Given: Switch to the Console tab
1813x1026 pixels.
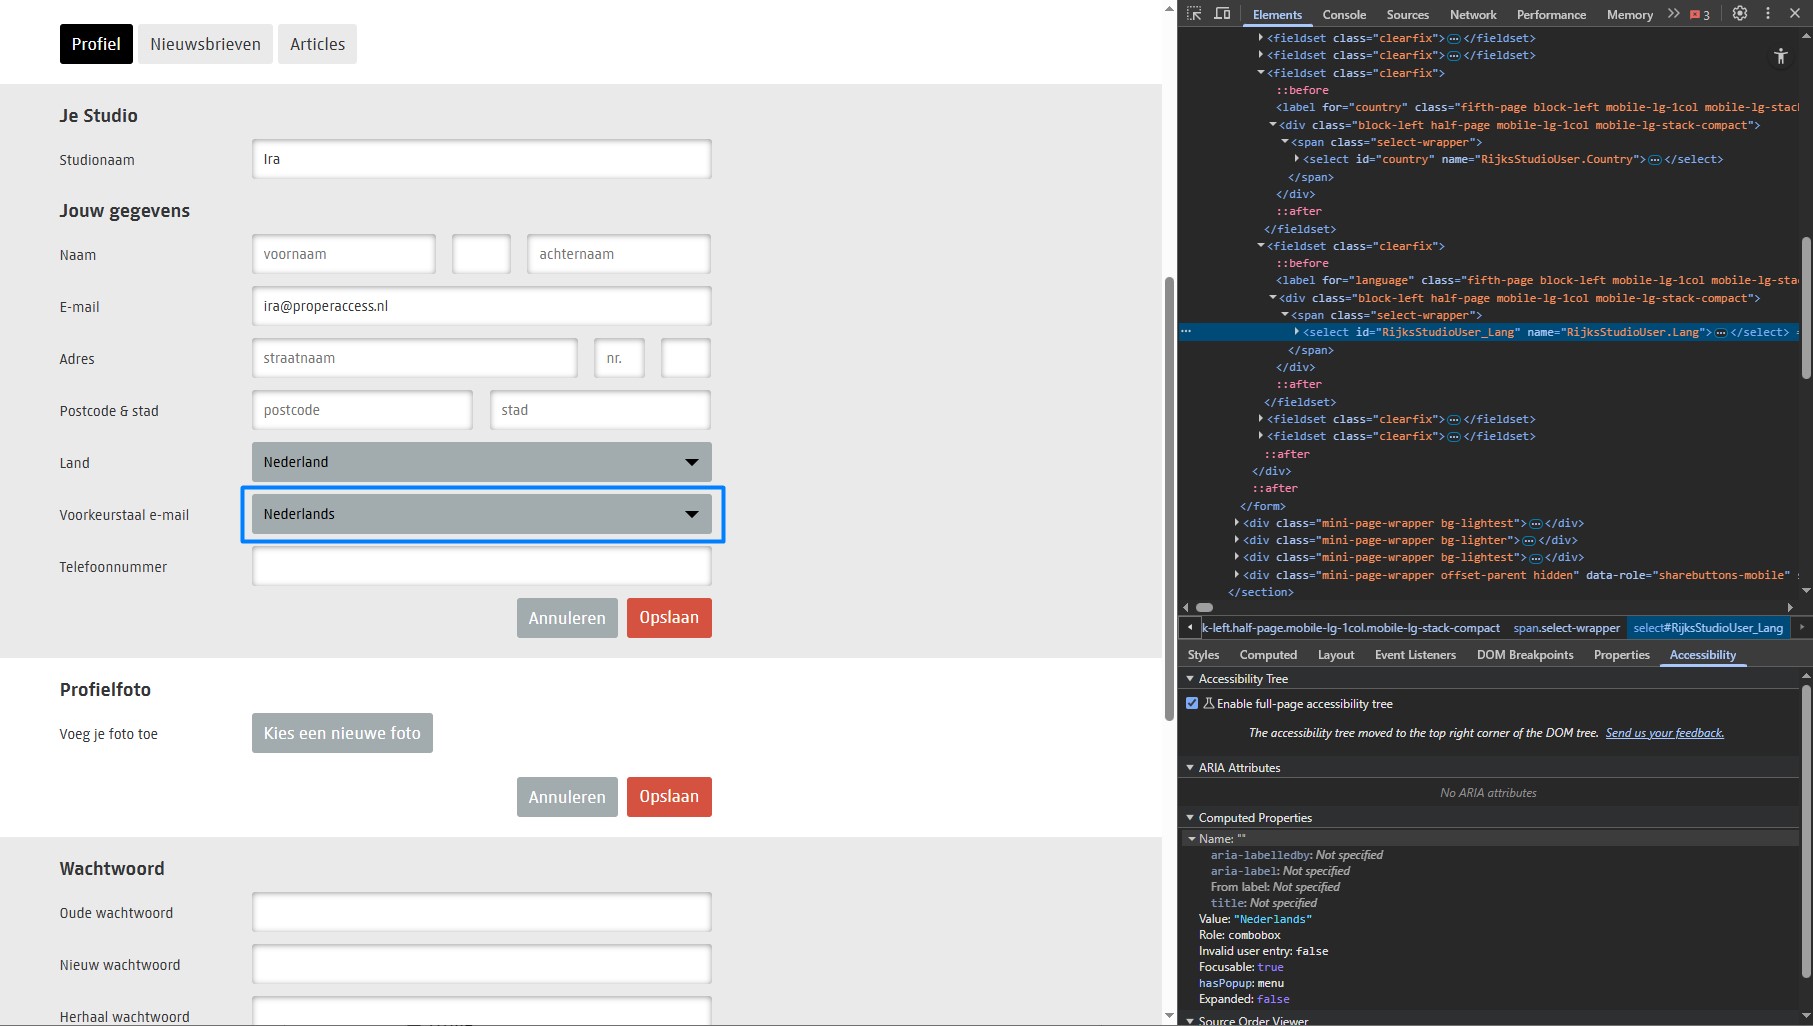Looking at the screenshot, I should [1343, 15].
